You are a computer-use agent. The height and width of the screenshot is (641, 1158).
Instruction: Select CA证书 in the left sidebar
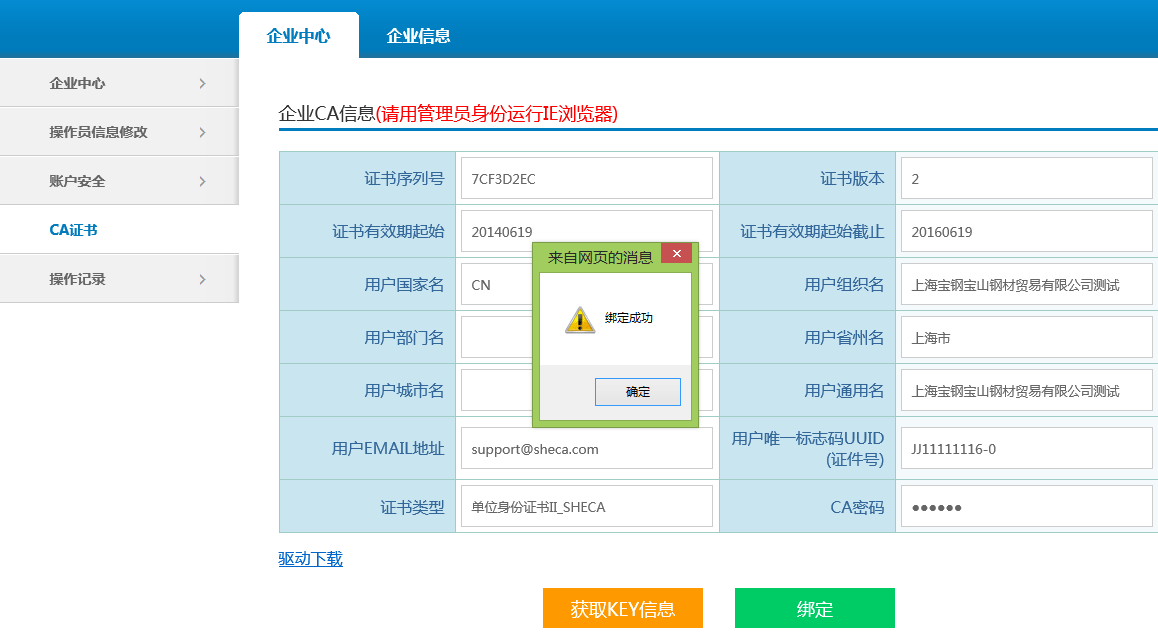[74, 230]
